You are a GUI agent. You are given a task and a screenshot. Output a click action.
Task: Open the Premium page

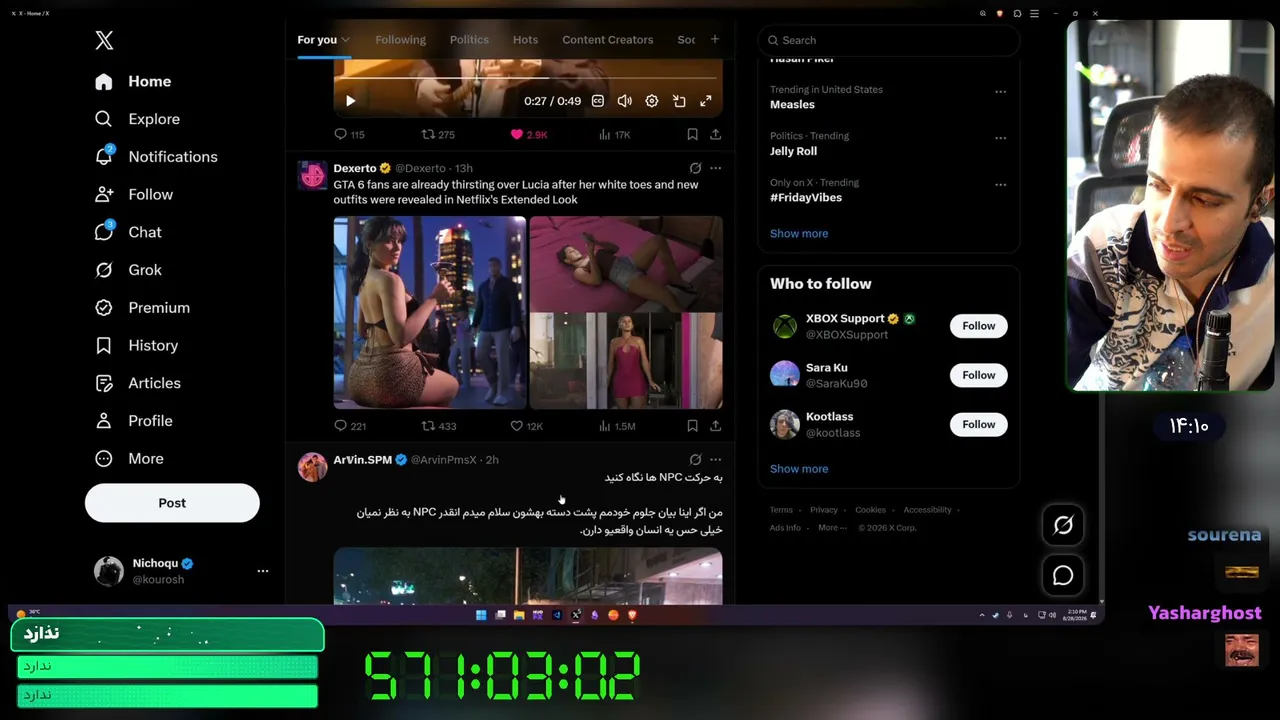pyautogui.click(x=142, y=308)
